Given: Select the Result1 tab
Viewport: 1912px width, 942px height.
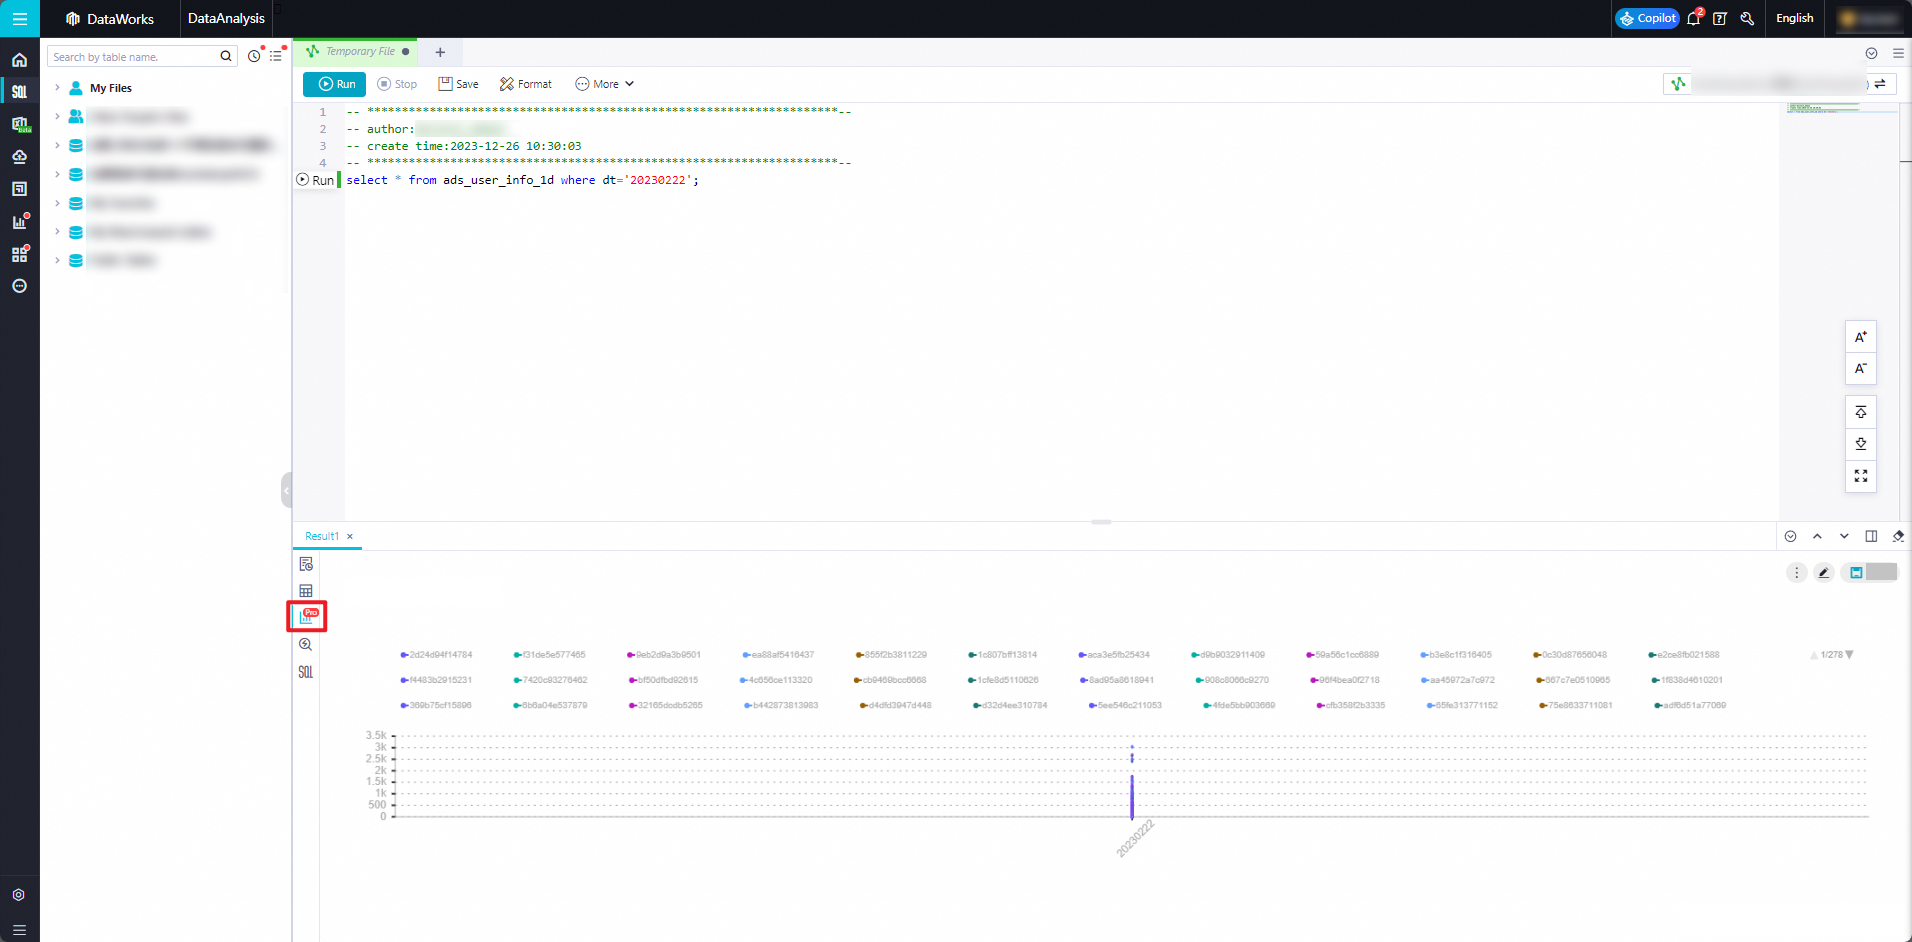Looking at the screenshot, I should (322, 536).
